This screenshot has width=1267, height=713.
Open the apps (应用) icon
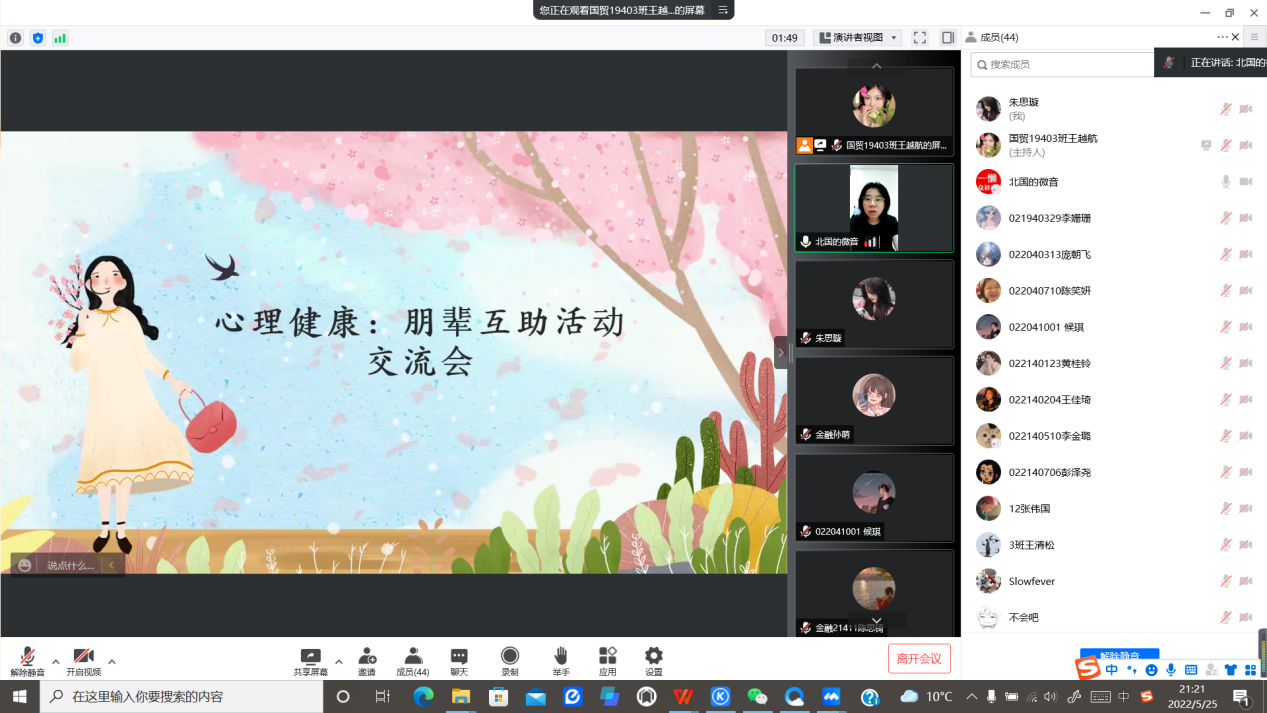(x=607, y=658)
